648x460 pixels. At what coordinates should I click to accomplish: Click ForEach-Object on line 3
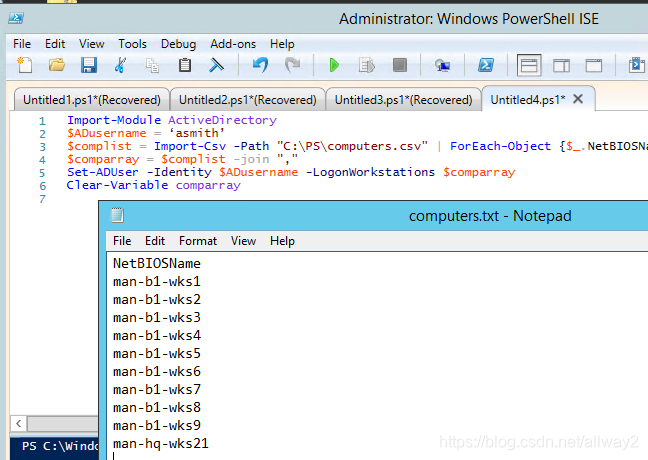[500, 146]
